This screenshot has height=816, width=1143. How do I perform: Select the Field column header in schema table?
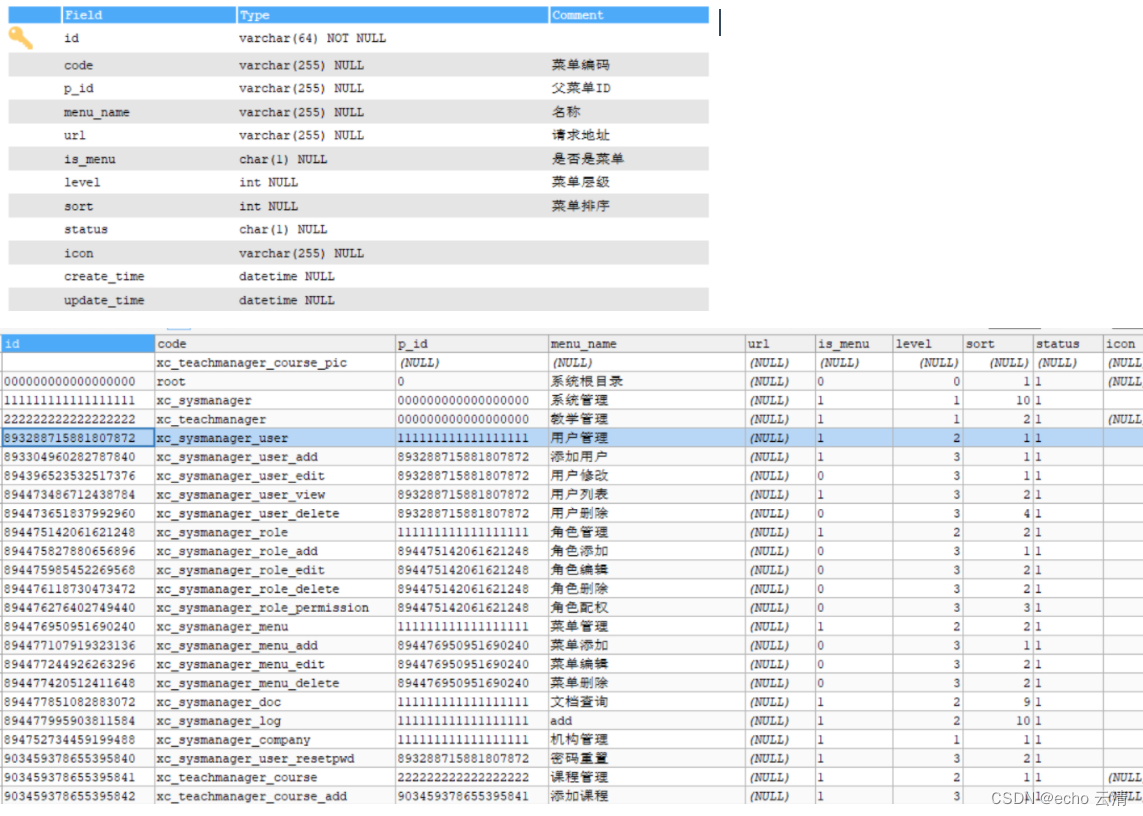click(149, 15)
